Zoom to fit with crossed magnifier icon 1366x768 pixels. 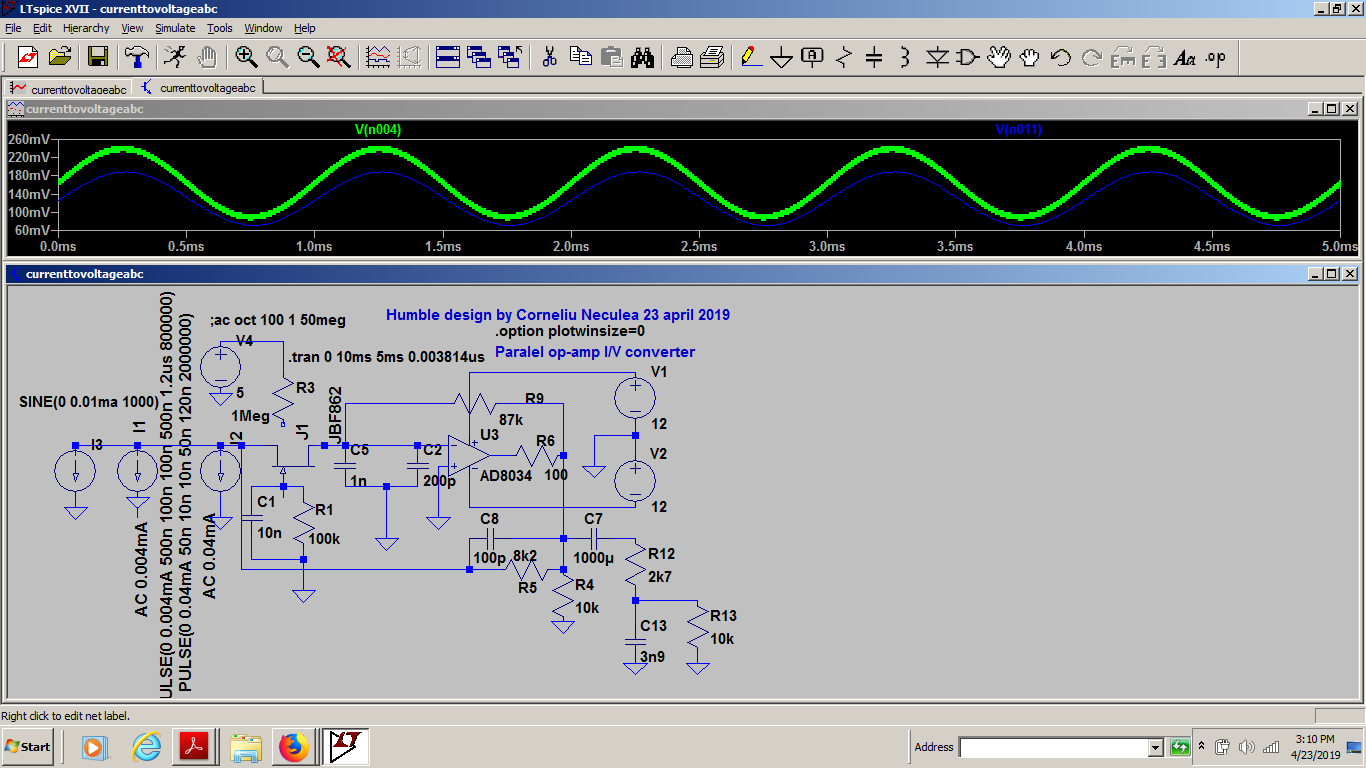click(339, 57)
